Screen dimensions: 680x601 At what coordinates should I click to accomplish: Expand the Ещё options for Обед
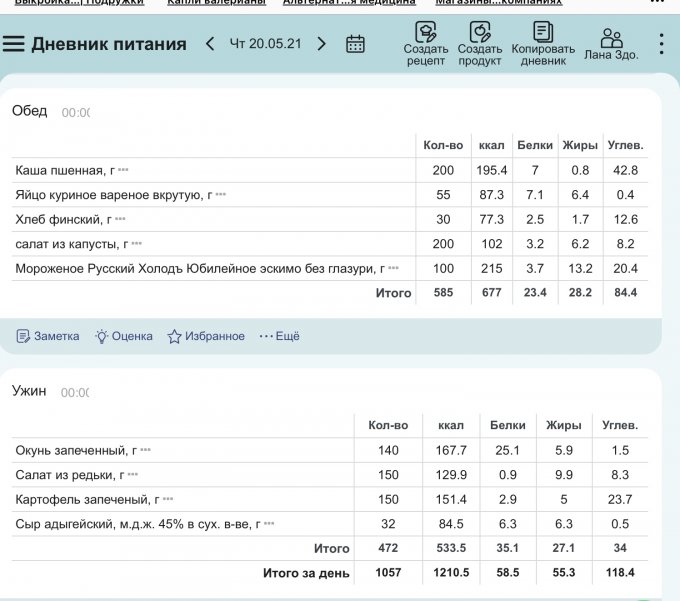click(x=280, y=336)
